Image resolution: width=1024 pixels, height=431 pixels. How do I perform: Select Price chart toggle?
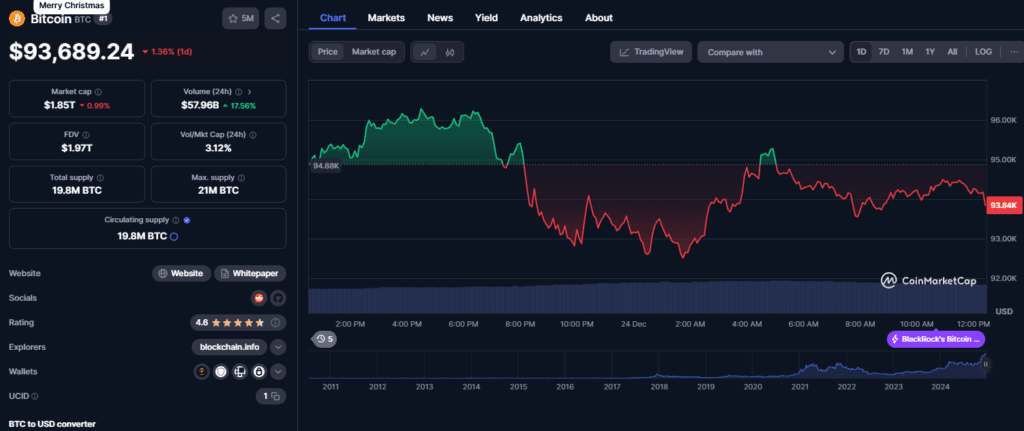coord(327,52)
